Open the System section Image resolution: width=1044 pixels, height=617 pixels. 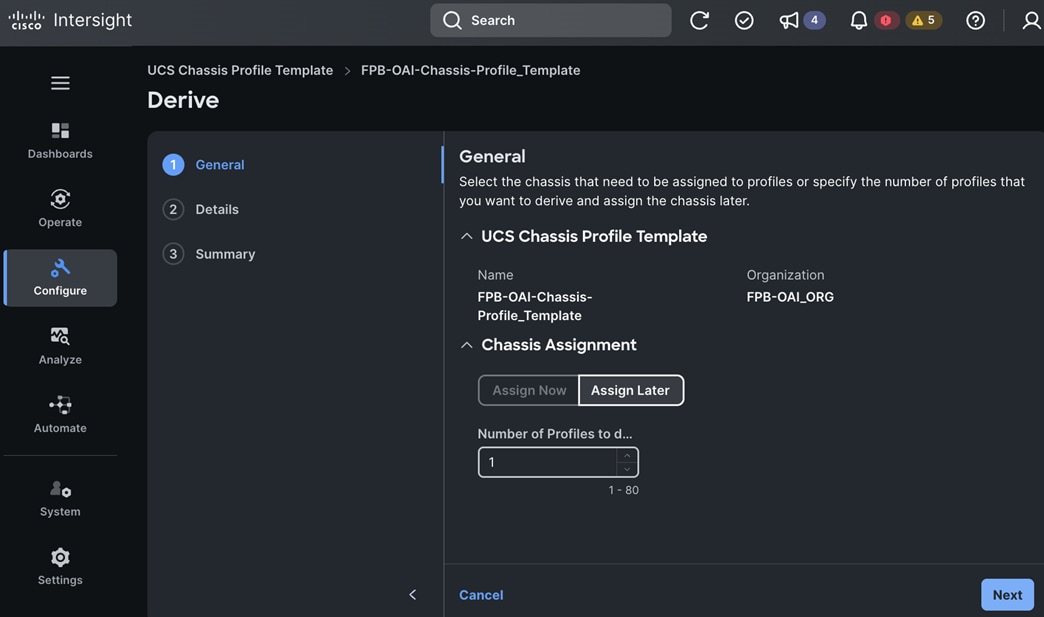(x=60, y=499)
